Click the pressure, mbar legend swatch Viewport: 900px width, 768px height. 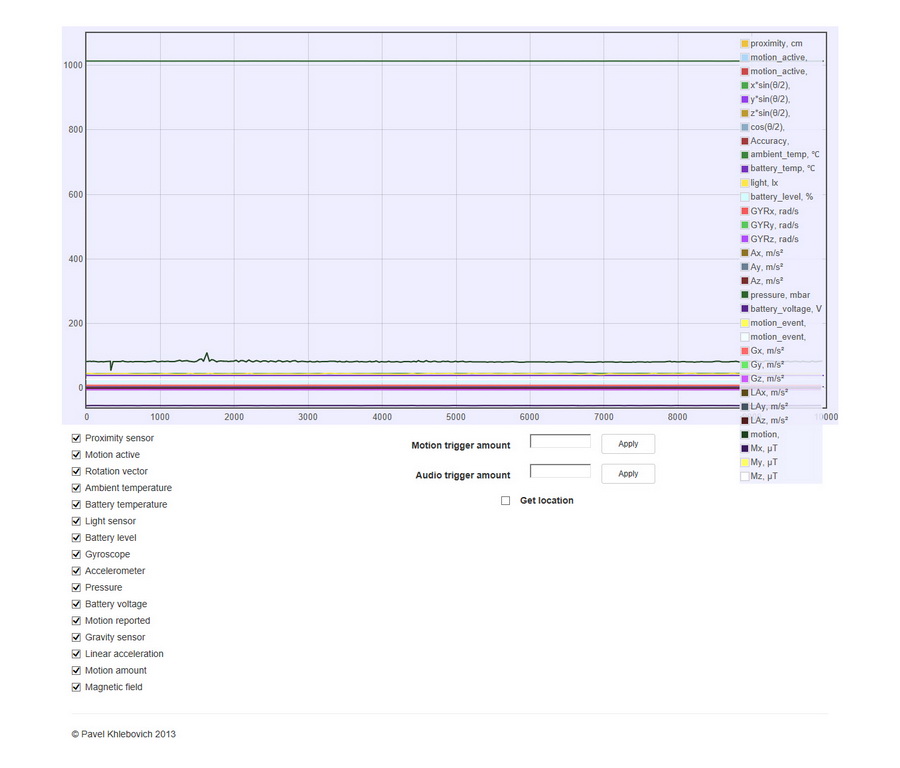coord(745,295)
